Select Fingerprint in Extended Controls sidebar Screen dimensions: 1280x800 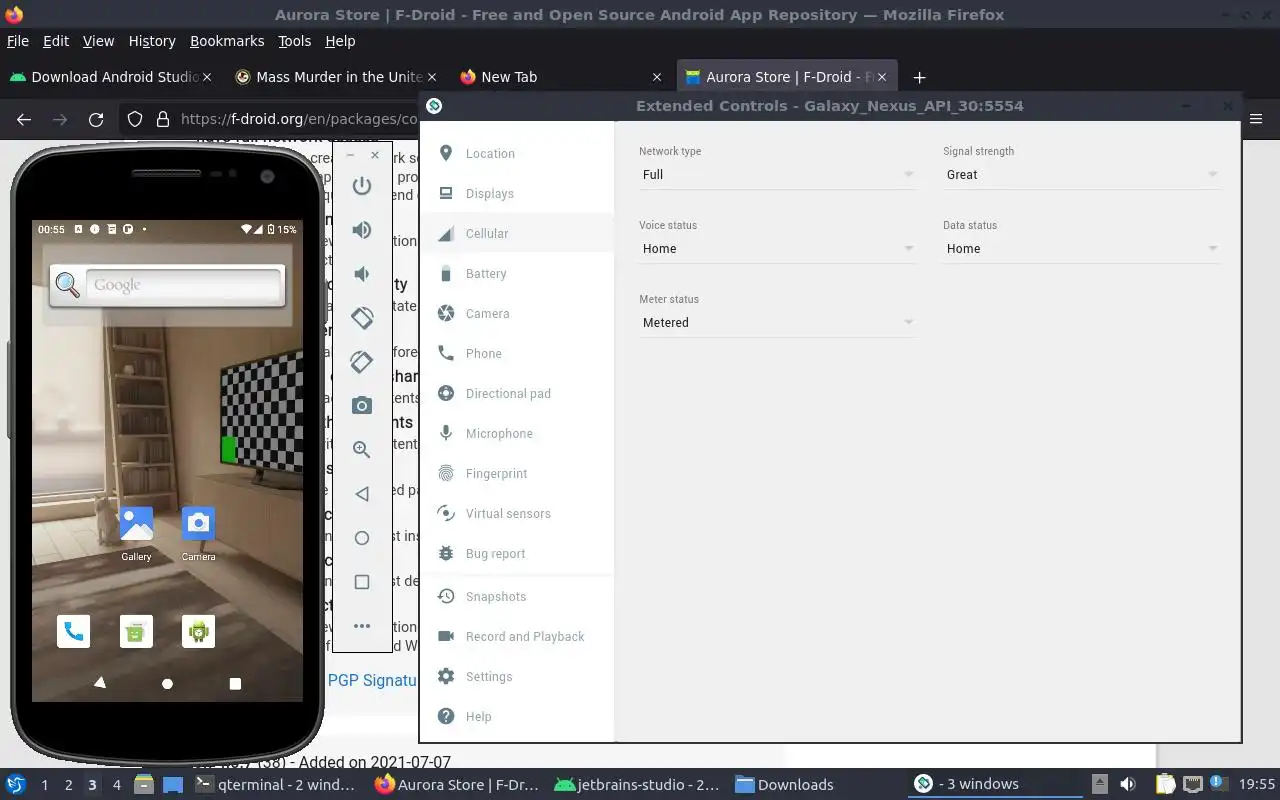coord(517,473)
